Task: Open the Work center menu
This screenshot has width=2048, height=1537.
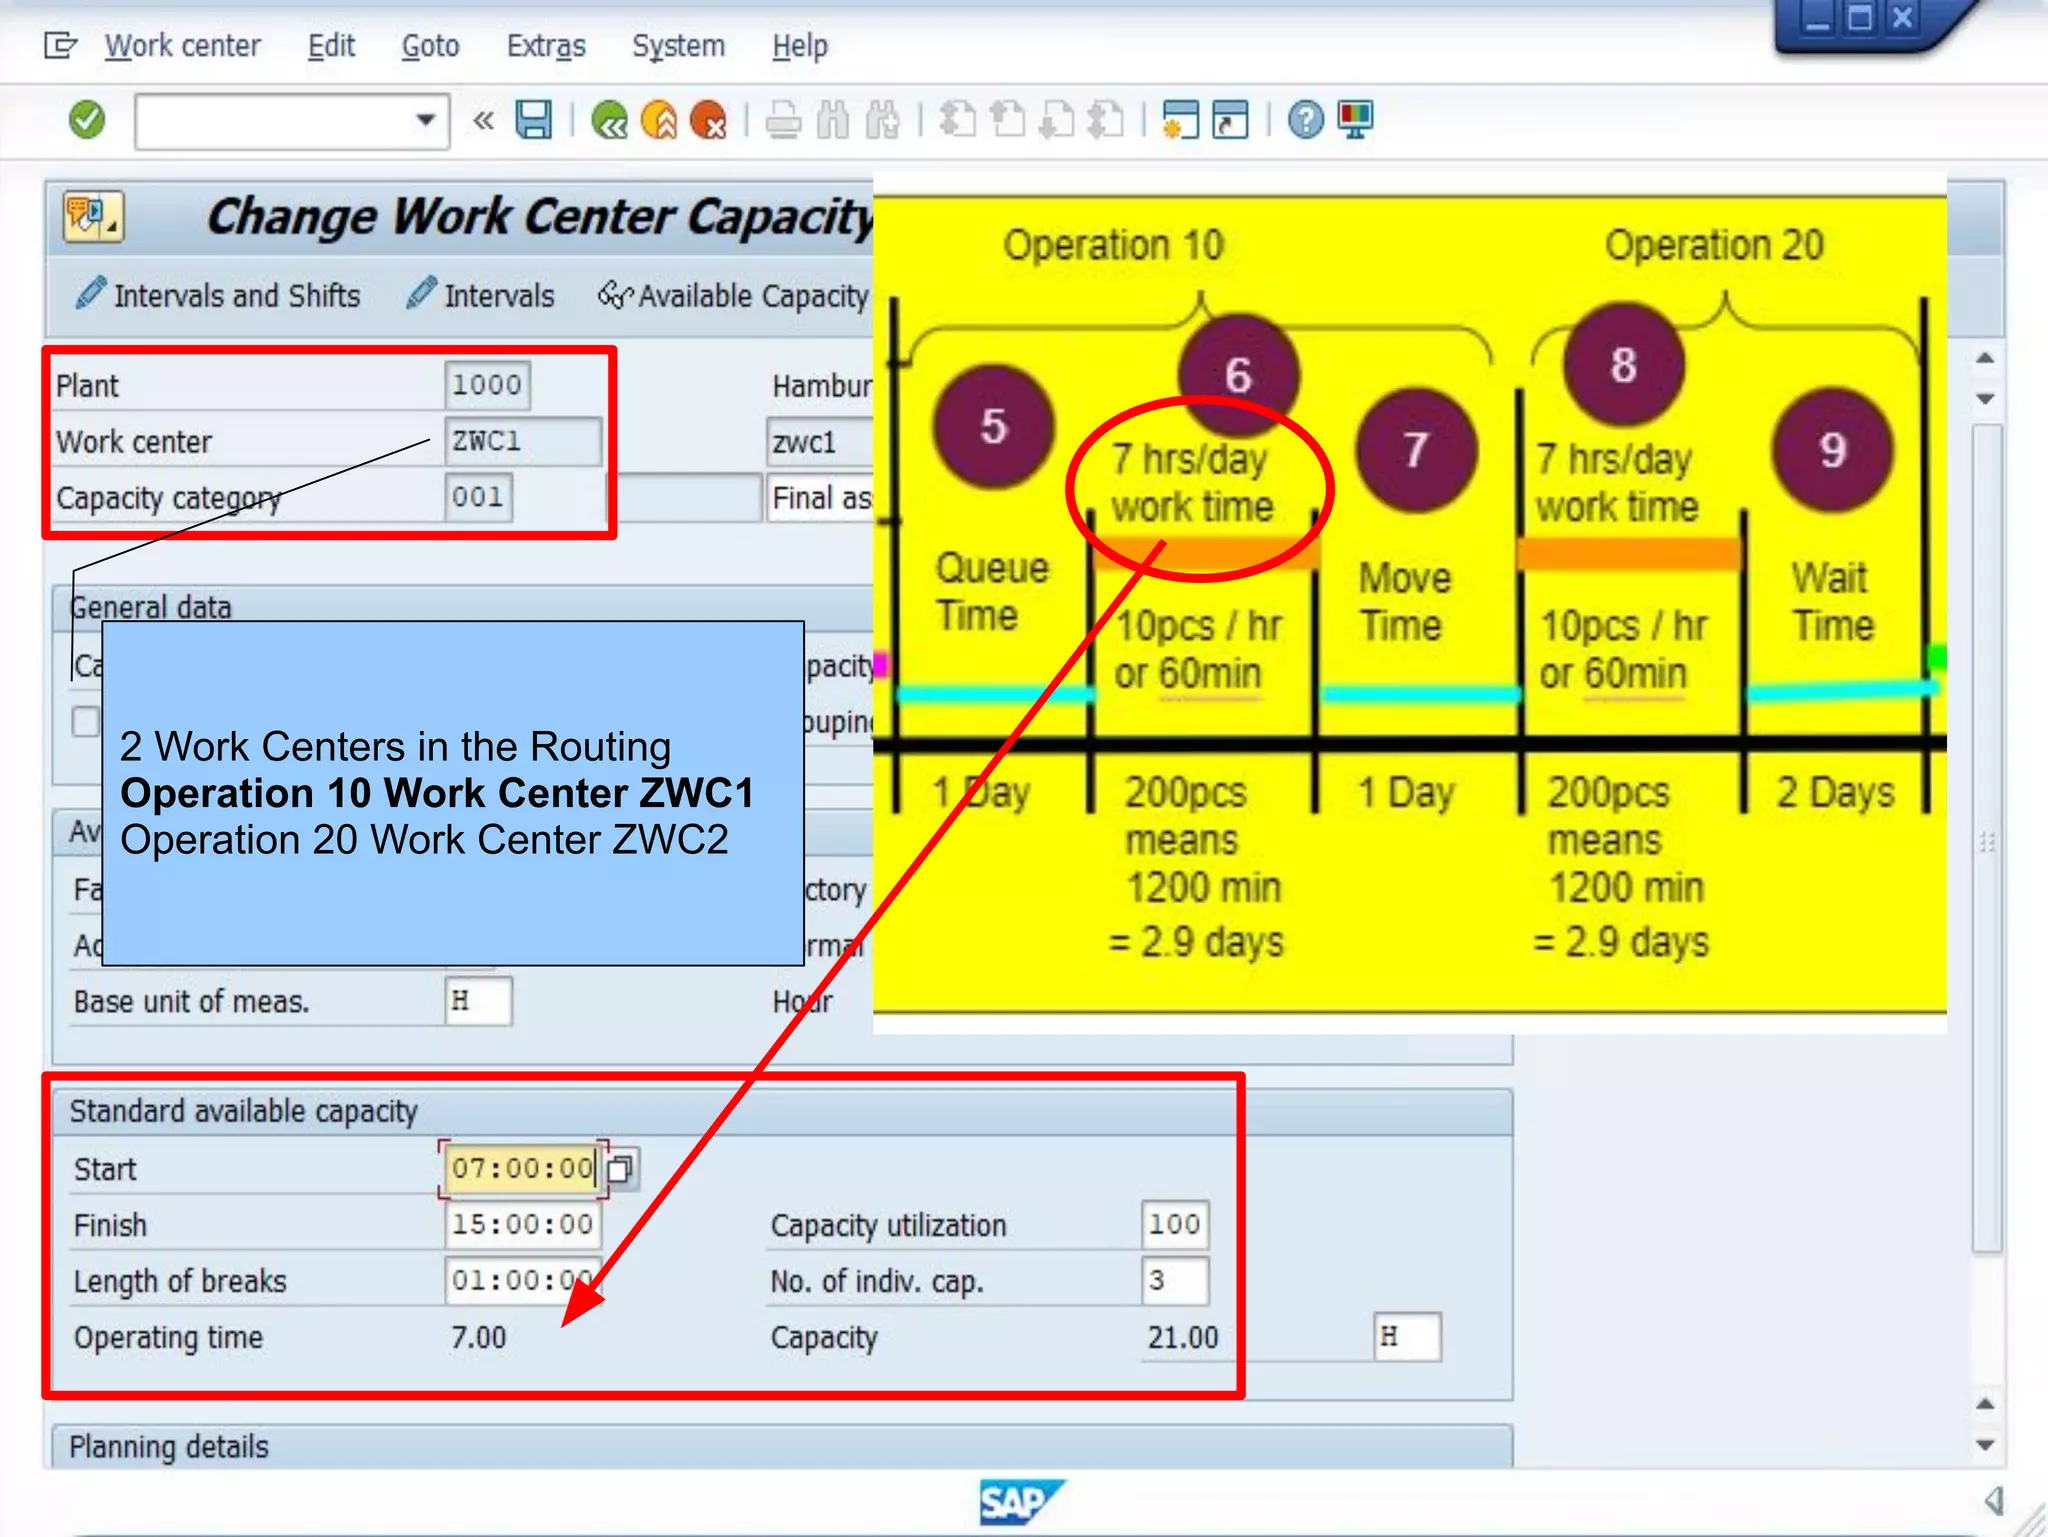Action: point(183,46)
